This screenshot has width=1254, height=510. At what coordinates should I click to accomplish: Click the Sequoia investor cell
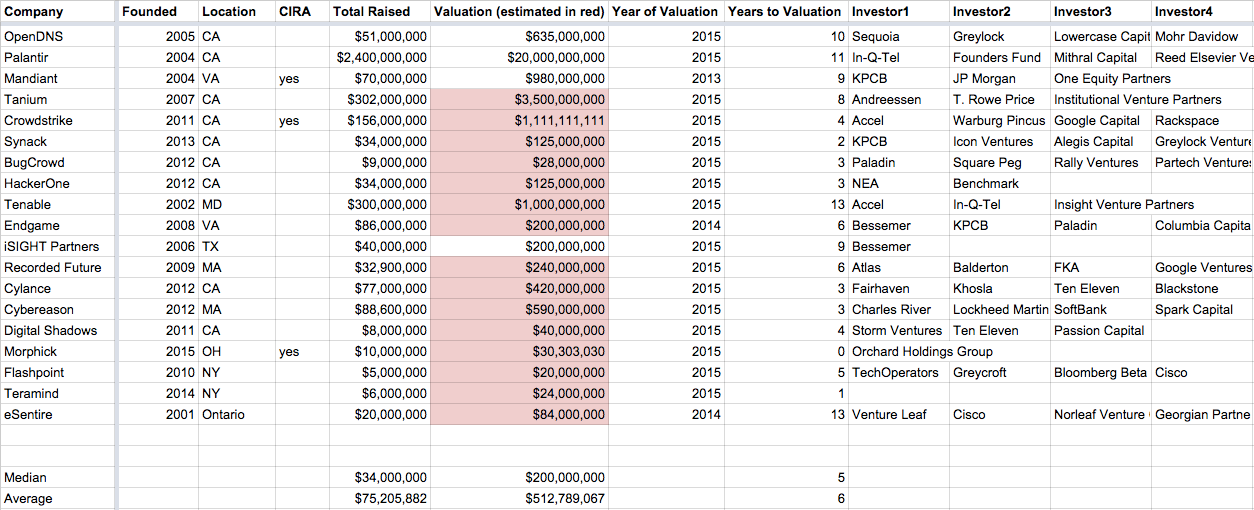tap(899, 36)
